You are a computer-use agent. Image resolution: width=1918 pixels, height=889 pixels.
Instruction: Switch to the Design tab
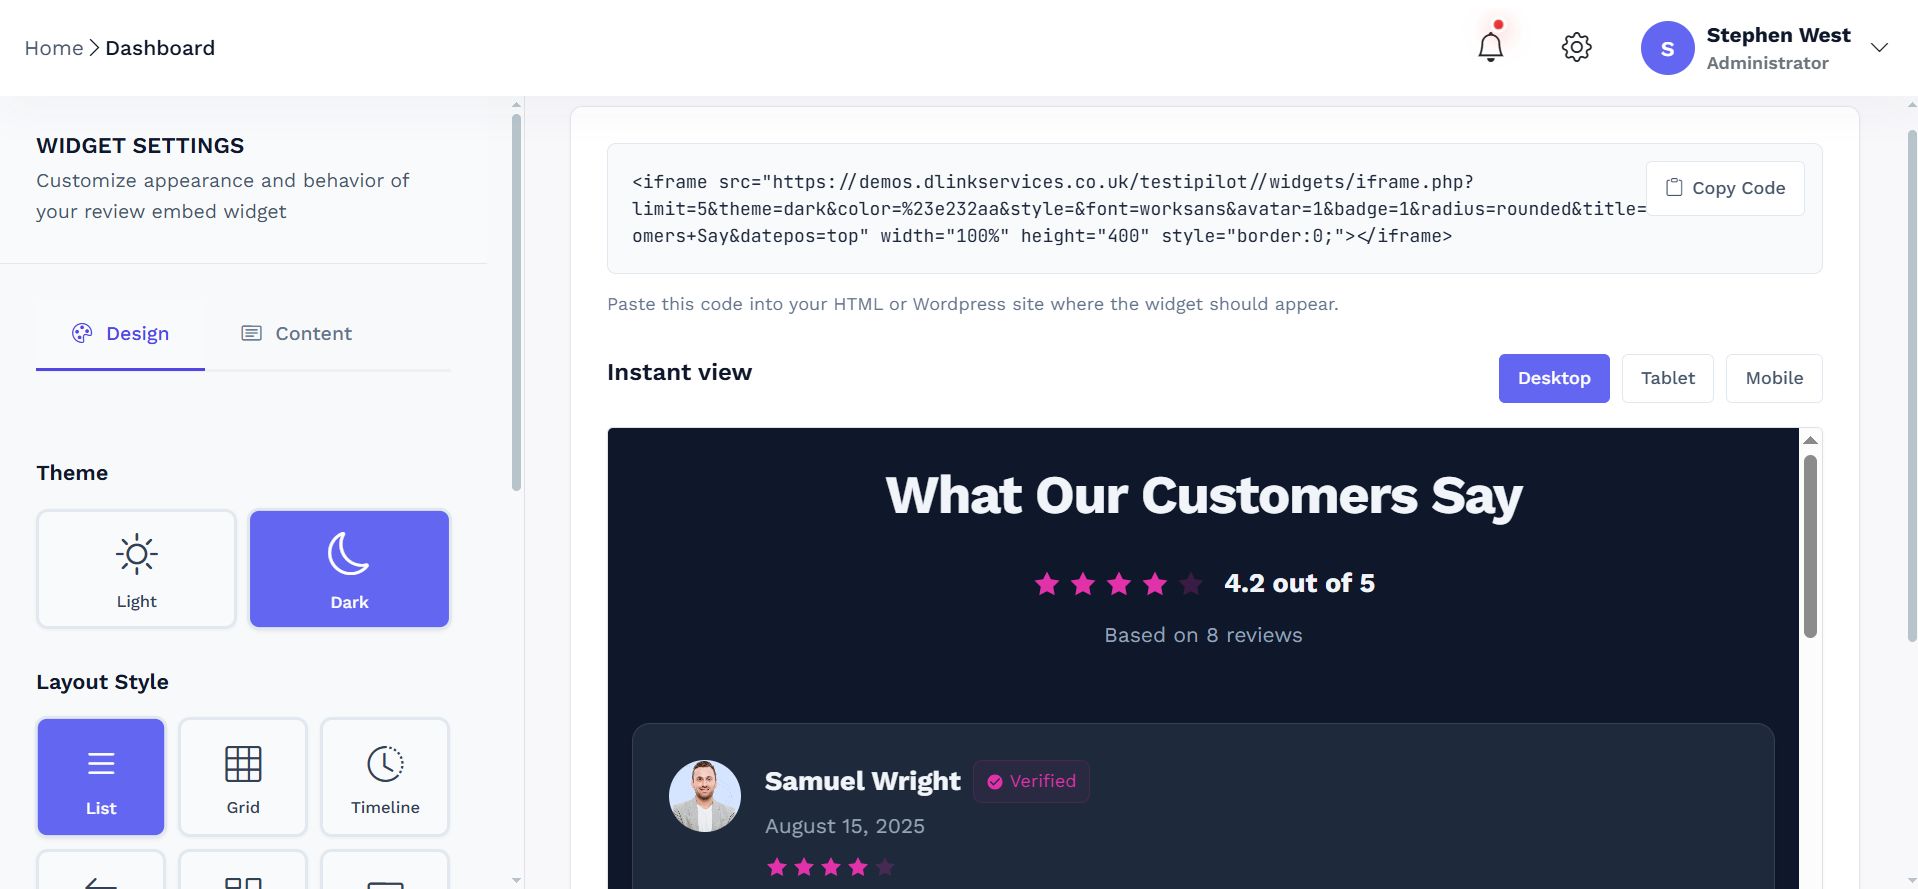tap(121, 334)
